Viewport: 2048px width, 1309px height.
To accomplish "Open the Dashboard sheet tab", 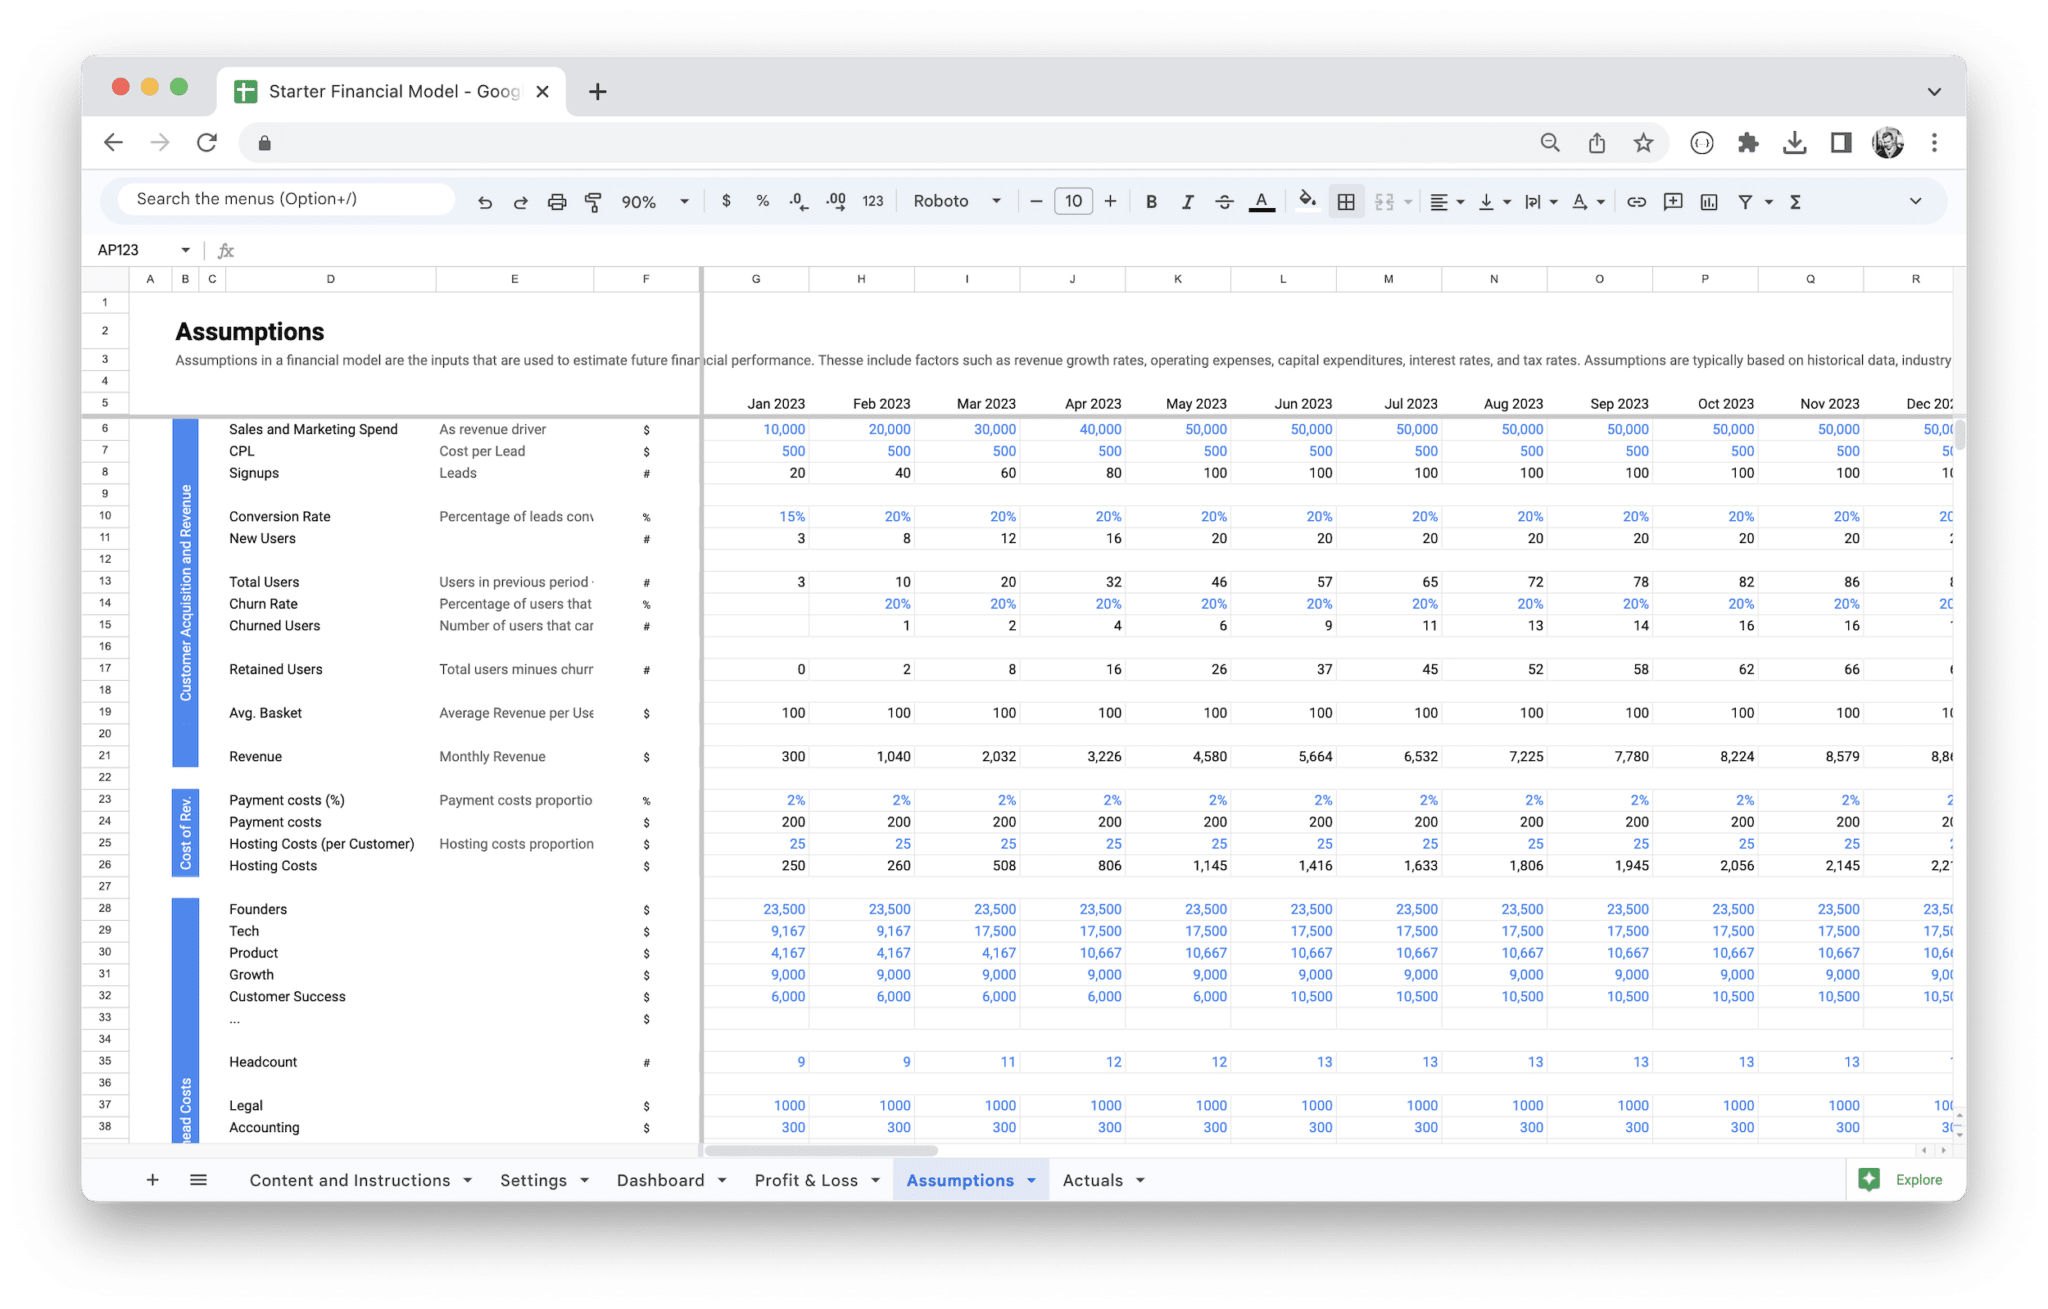I will (661, 1179).
